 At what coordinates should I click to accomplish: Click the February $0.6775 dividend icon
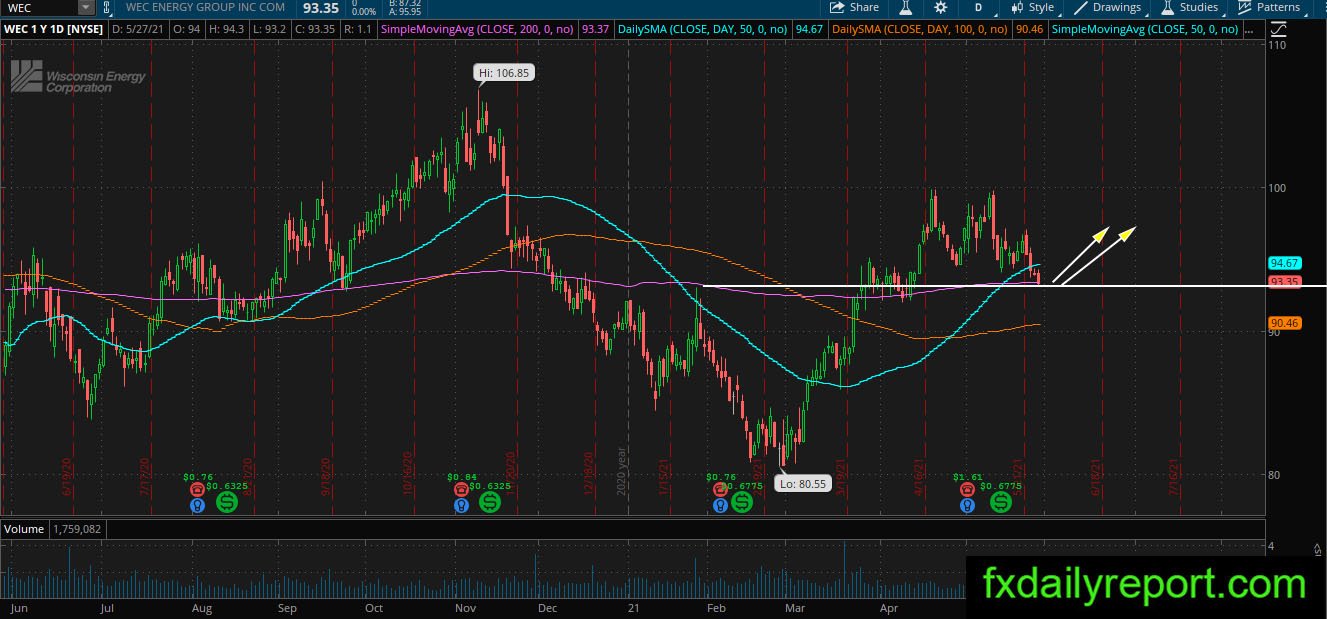coord(742,502)
